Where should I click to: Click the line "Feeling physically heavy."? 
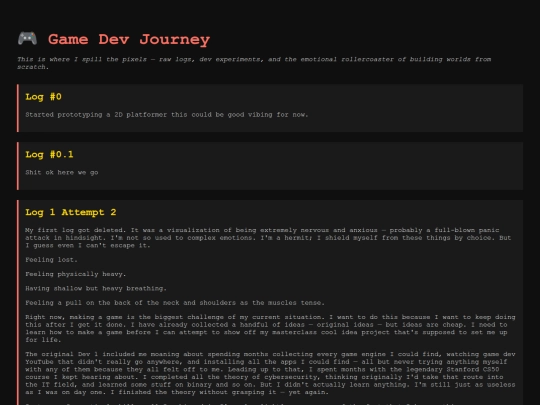tap(75, 274)
